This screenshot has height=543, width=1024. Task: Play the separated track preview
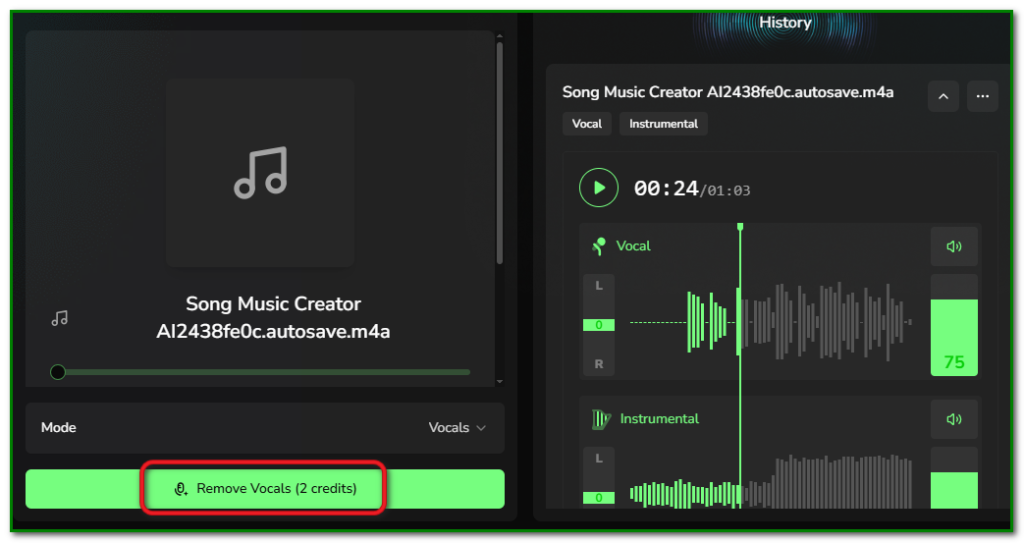pos(599,188)
